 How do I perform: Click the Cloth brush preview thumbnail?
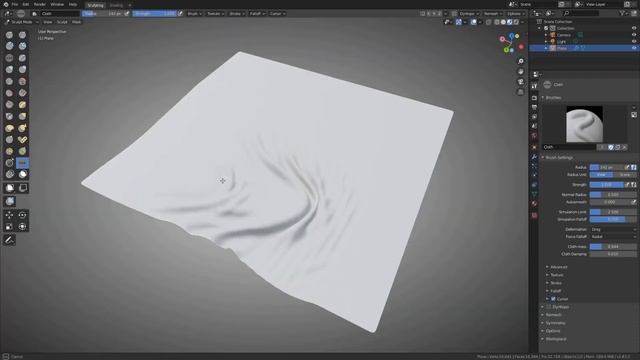click(x=584, y=124)
